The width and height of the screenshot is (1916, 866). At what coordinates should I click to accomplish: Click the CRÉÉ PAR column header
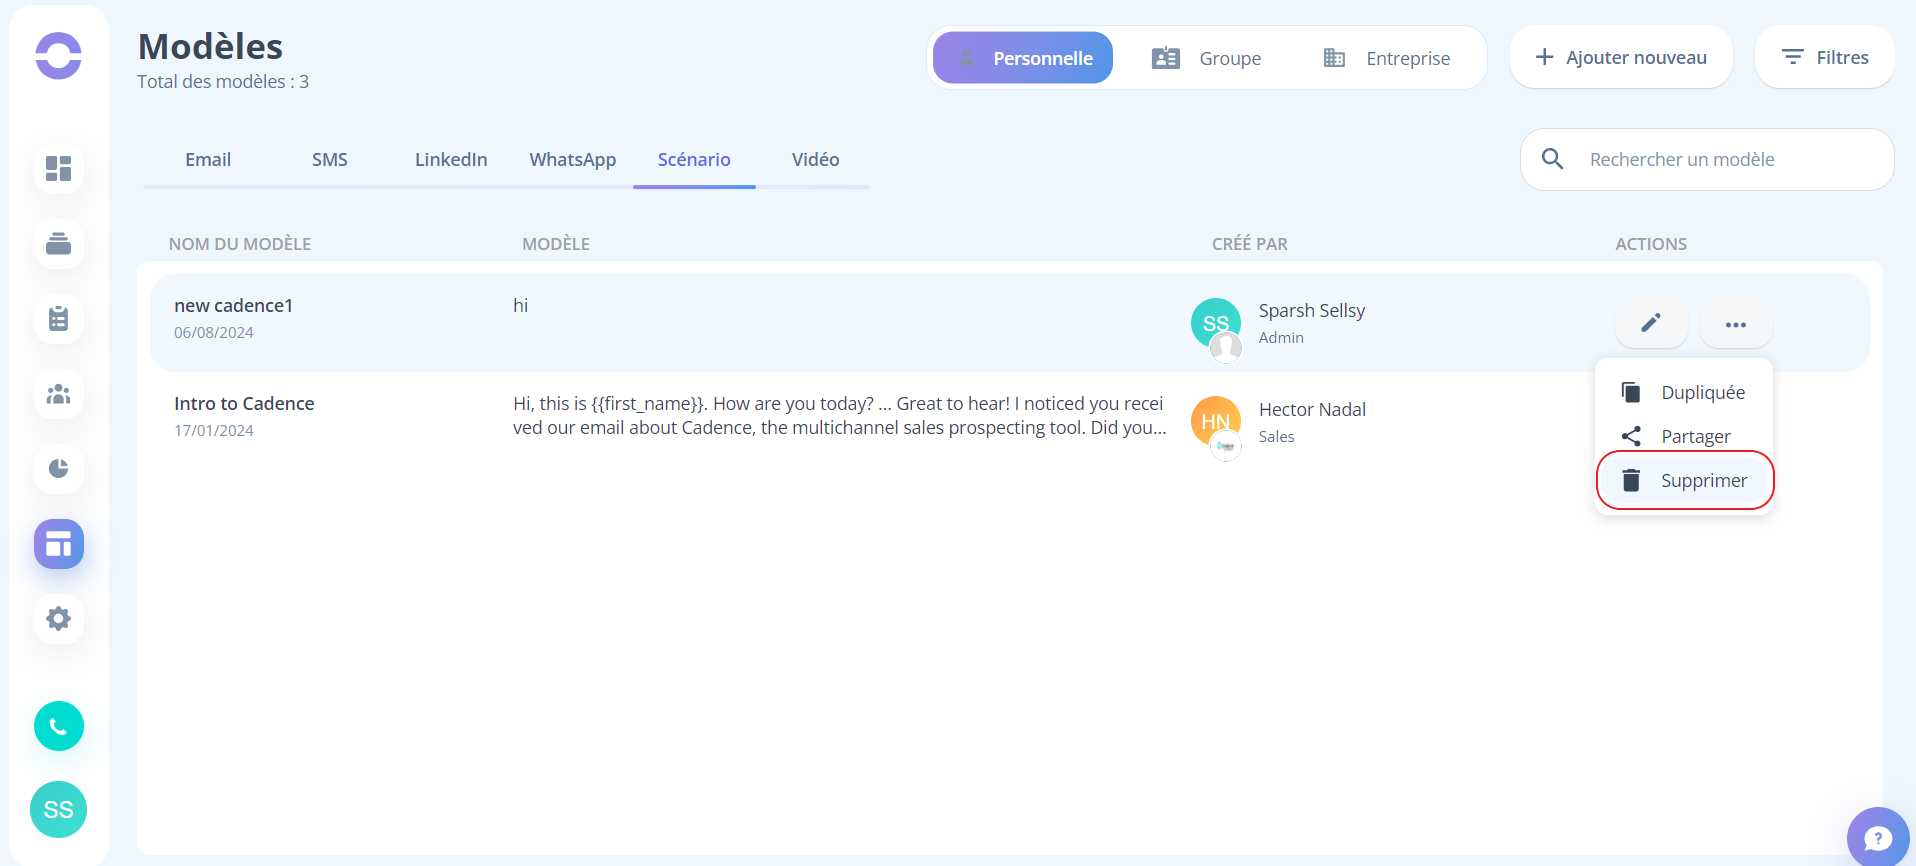click(1250, 244)
